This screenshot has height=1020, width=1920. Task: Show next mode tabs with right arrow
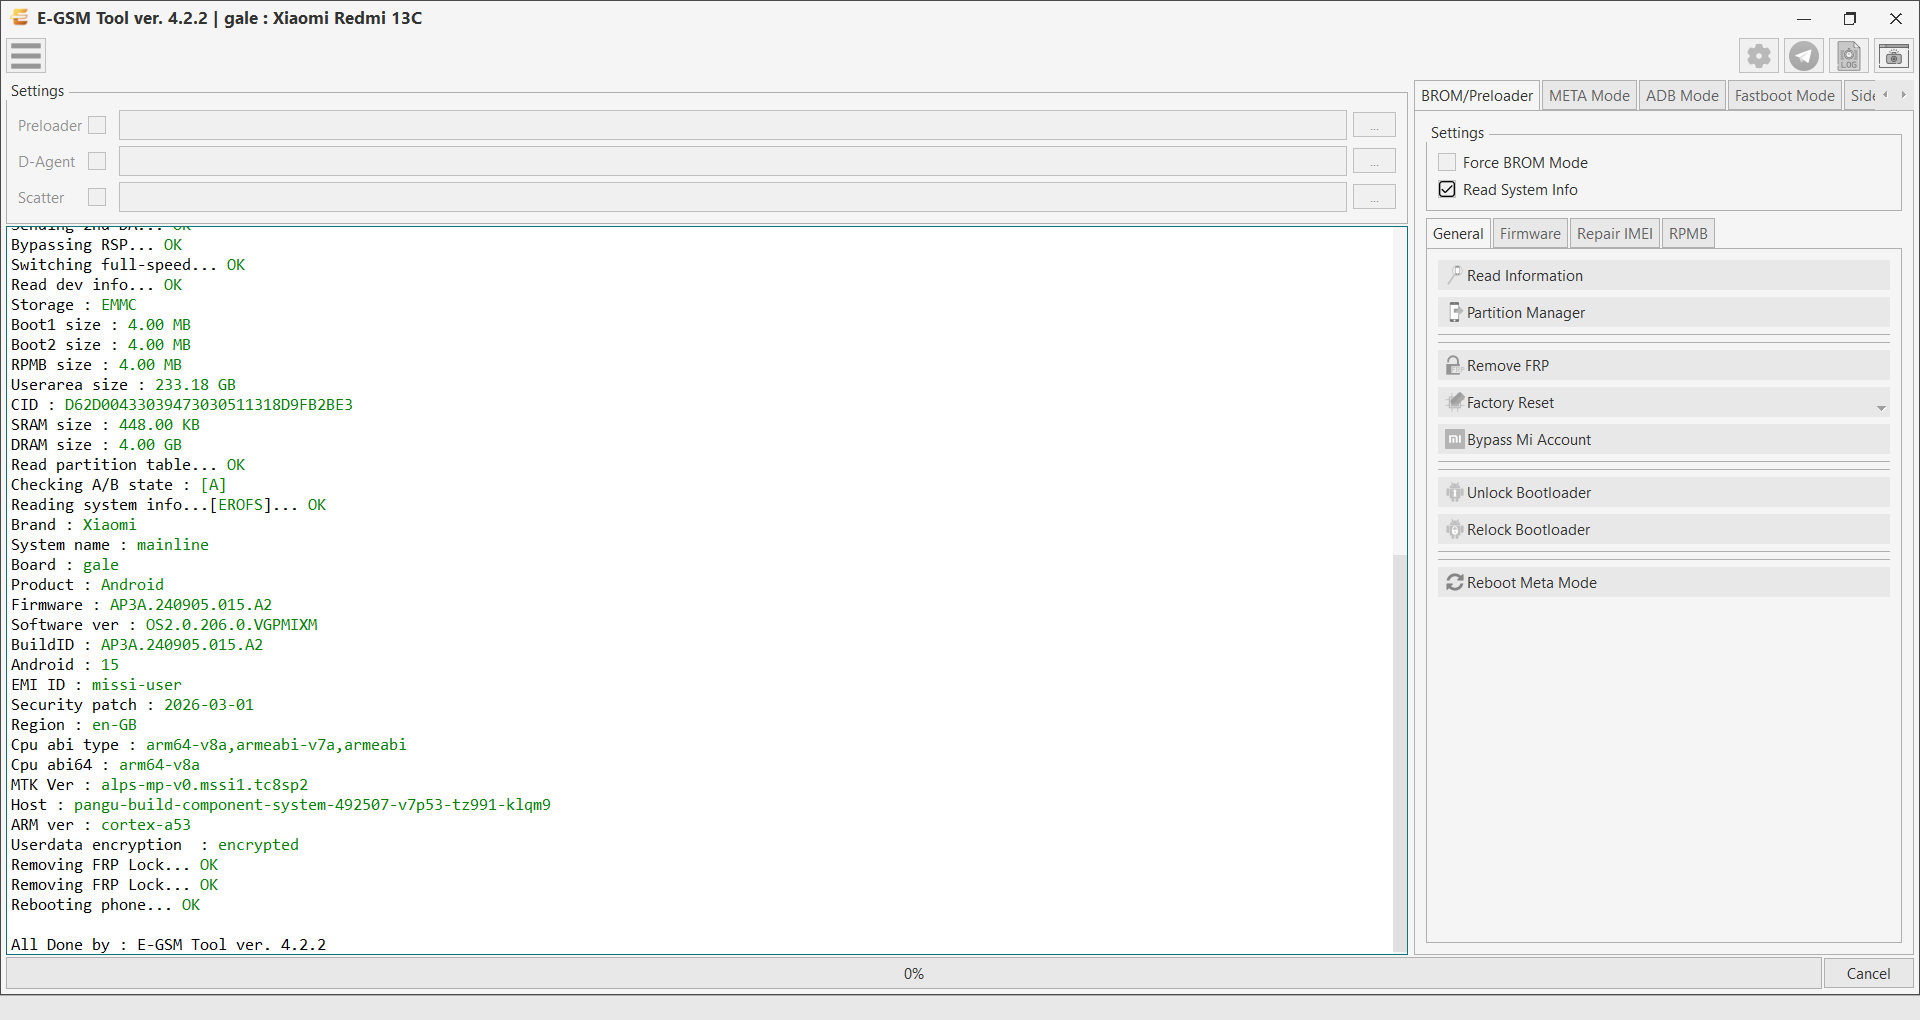pos(1903,95)
